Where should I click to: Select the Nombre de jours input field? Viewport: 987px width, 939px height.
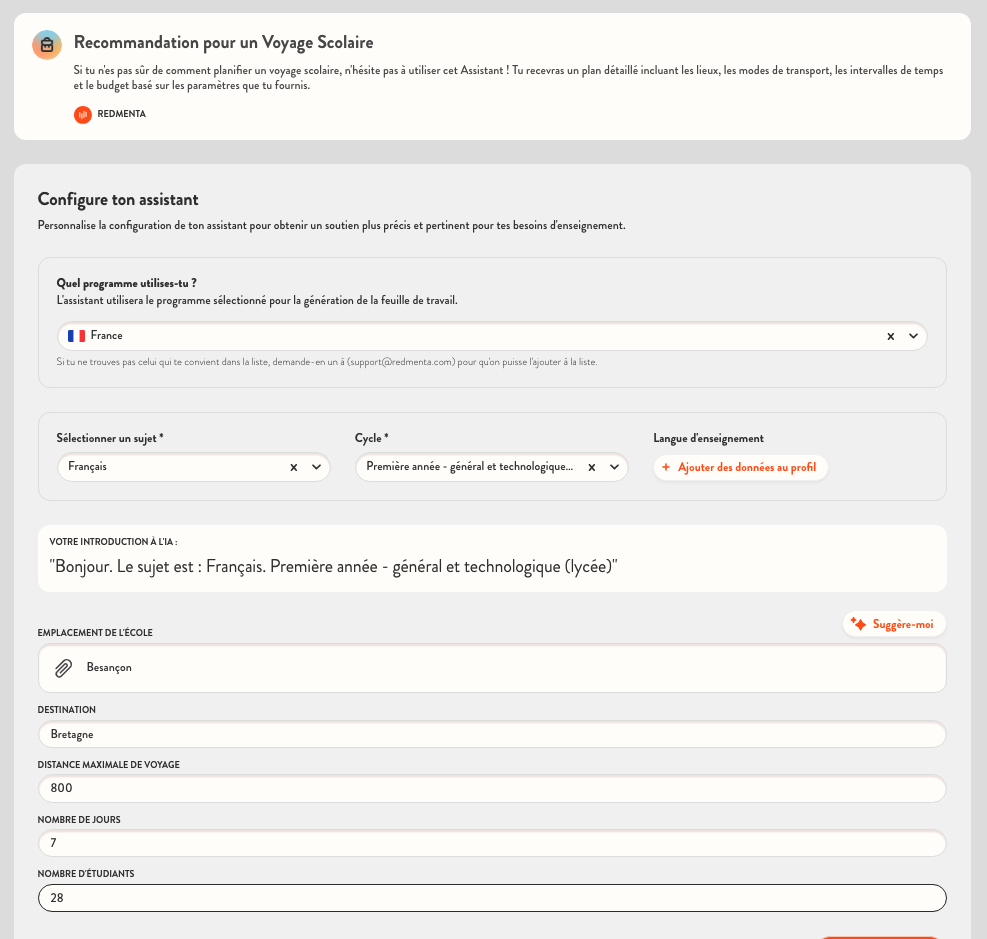492,843
